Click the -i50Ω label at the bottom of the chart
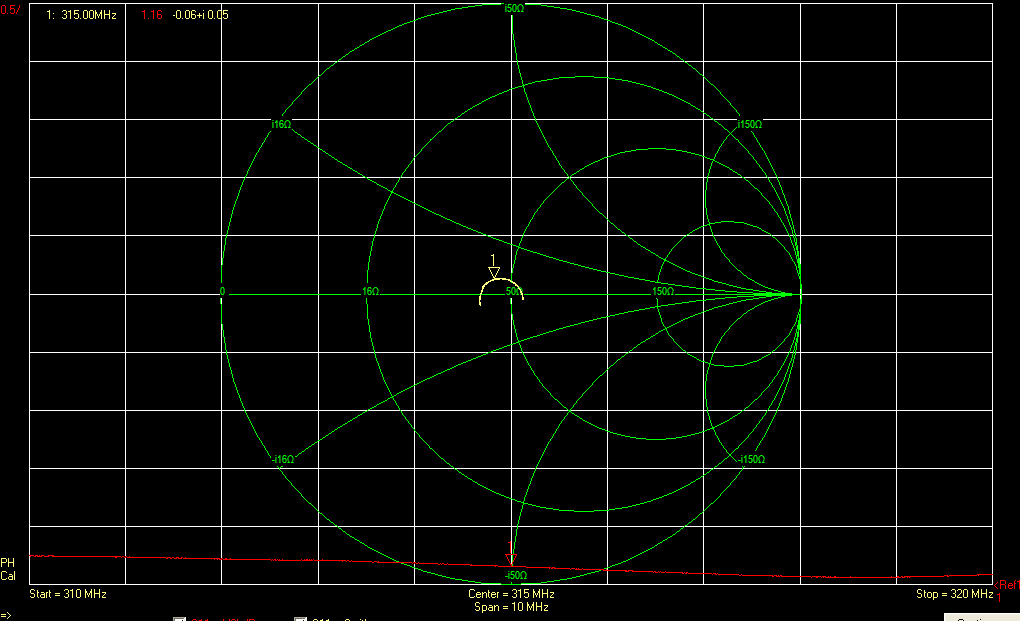The image size is (1020, 621). [516, 575]
